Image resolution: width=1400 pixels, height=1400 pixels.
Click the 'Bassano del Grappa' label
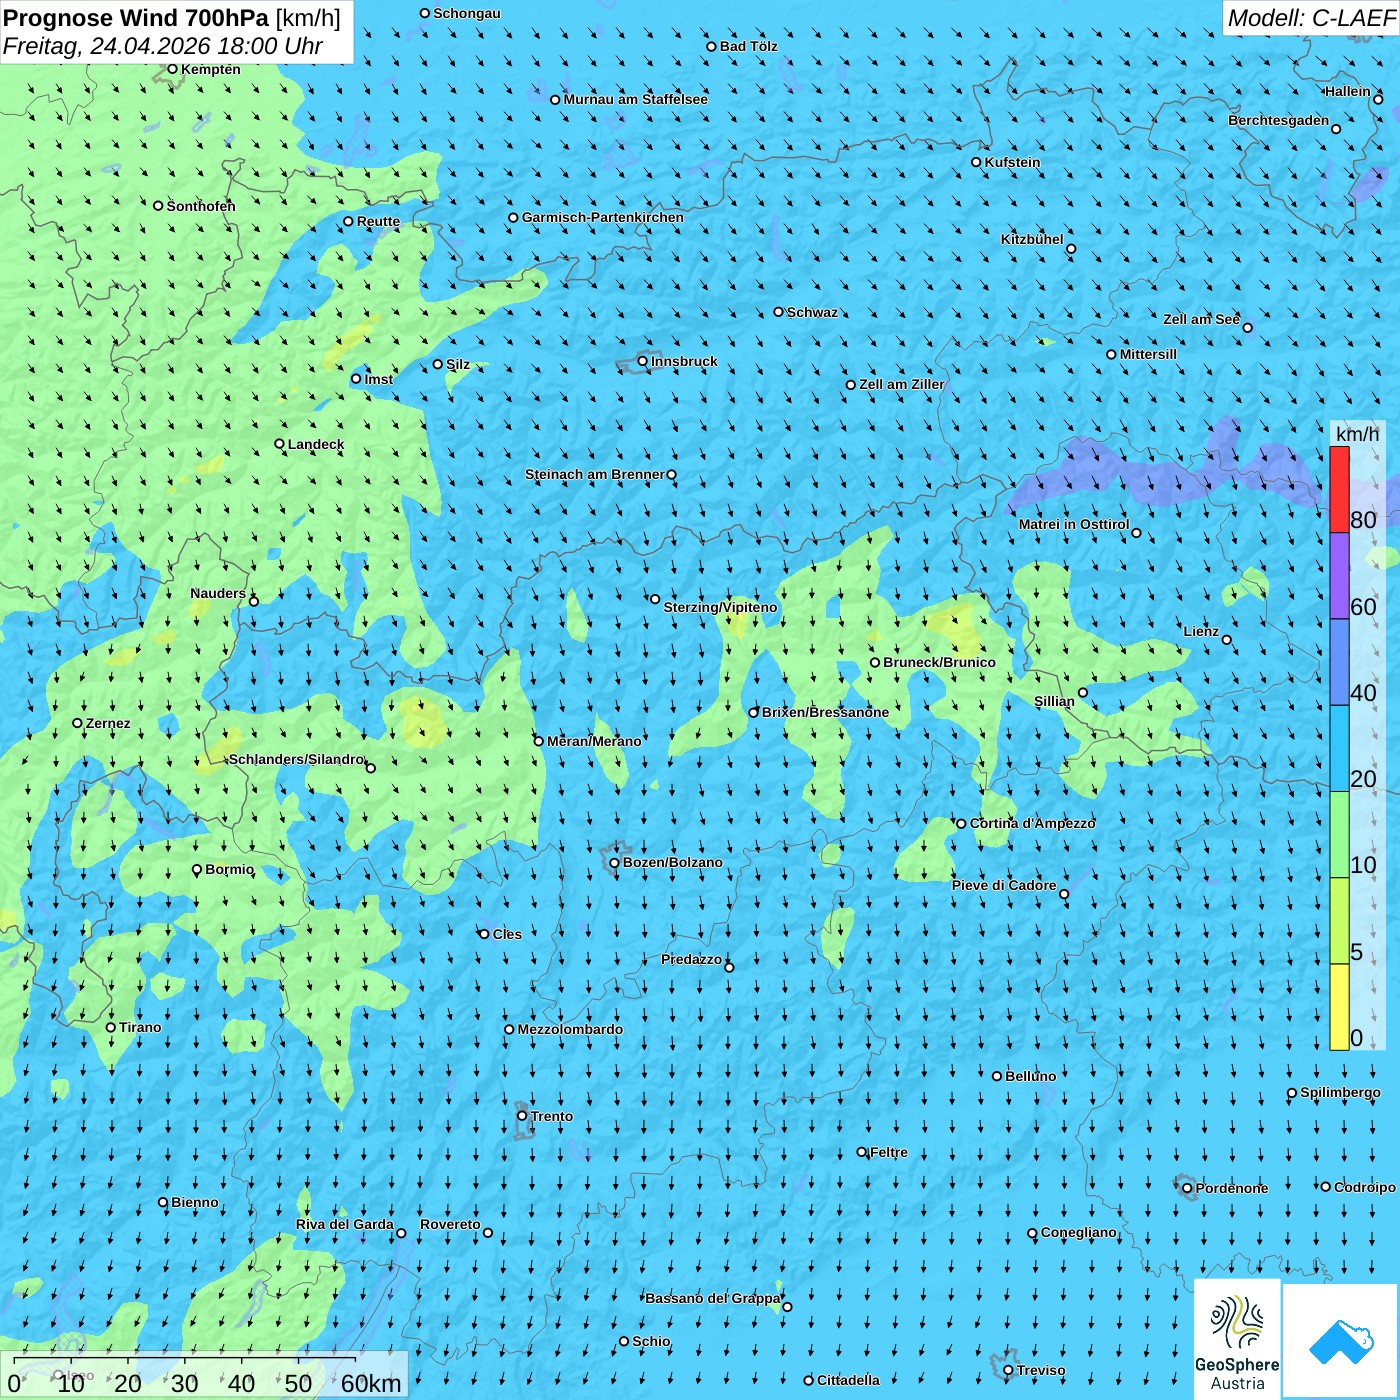click(x=713, y=1298)
